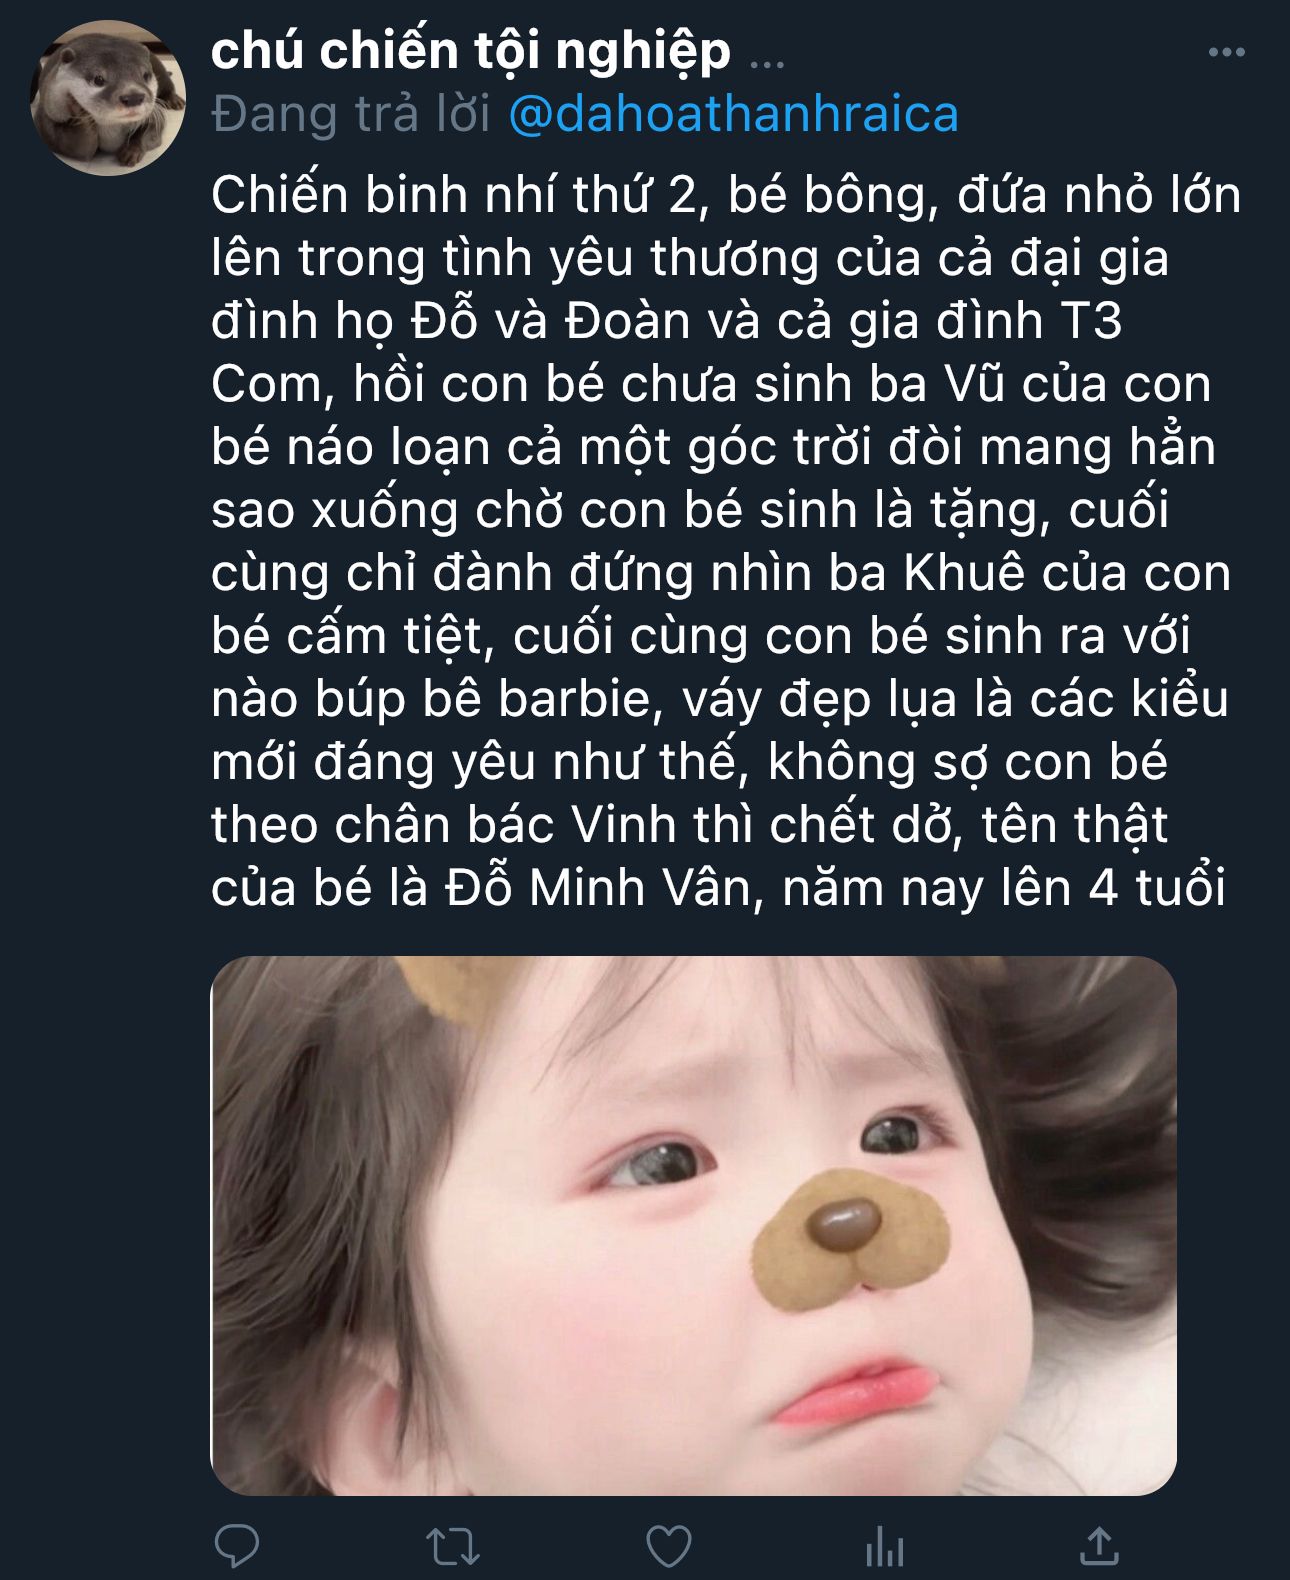Click the truncated handle ellipsis beside the name
The image size is (1290, 1580).
[x=767, y=62]
